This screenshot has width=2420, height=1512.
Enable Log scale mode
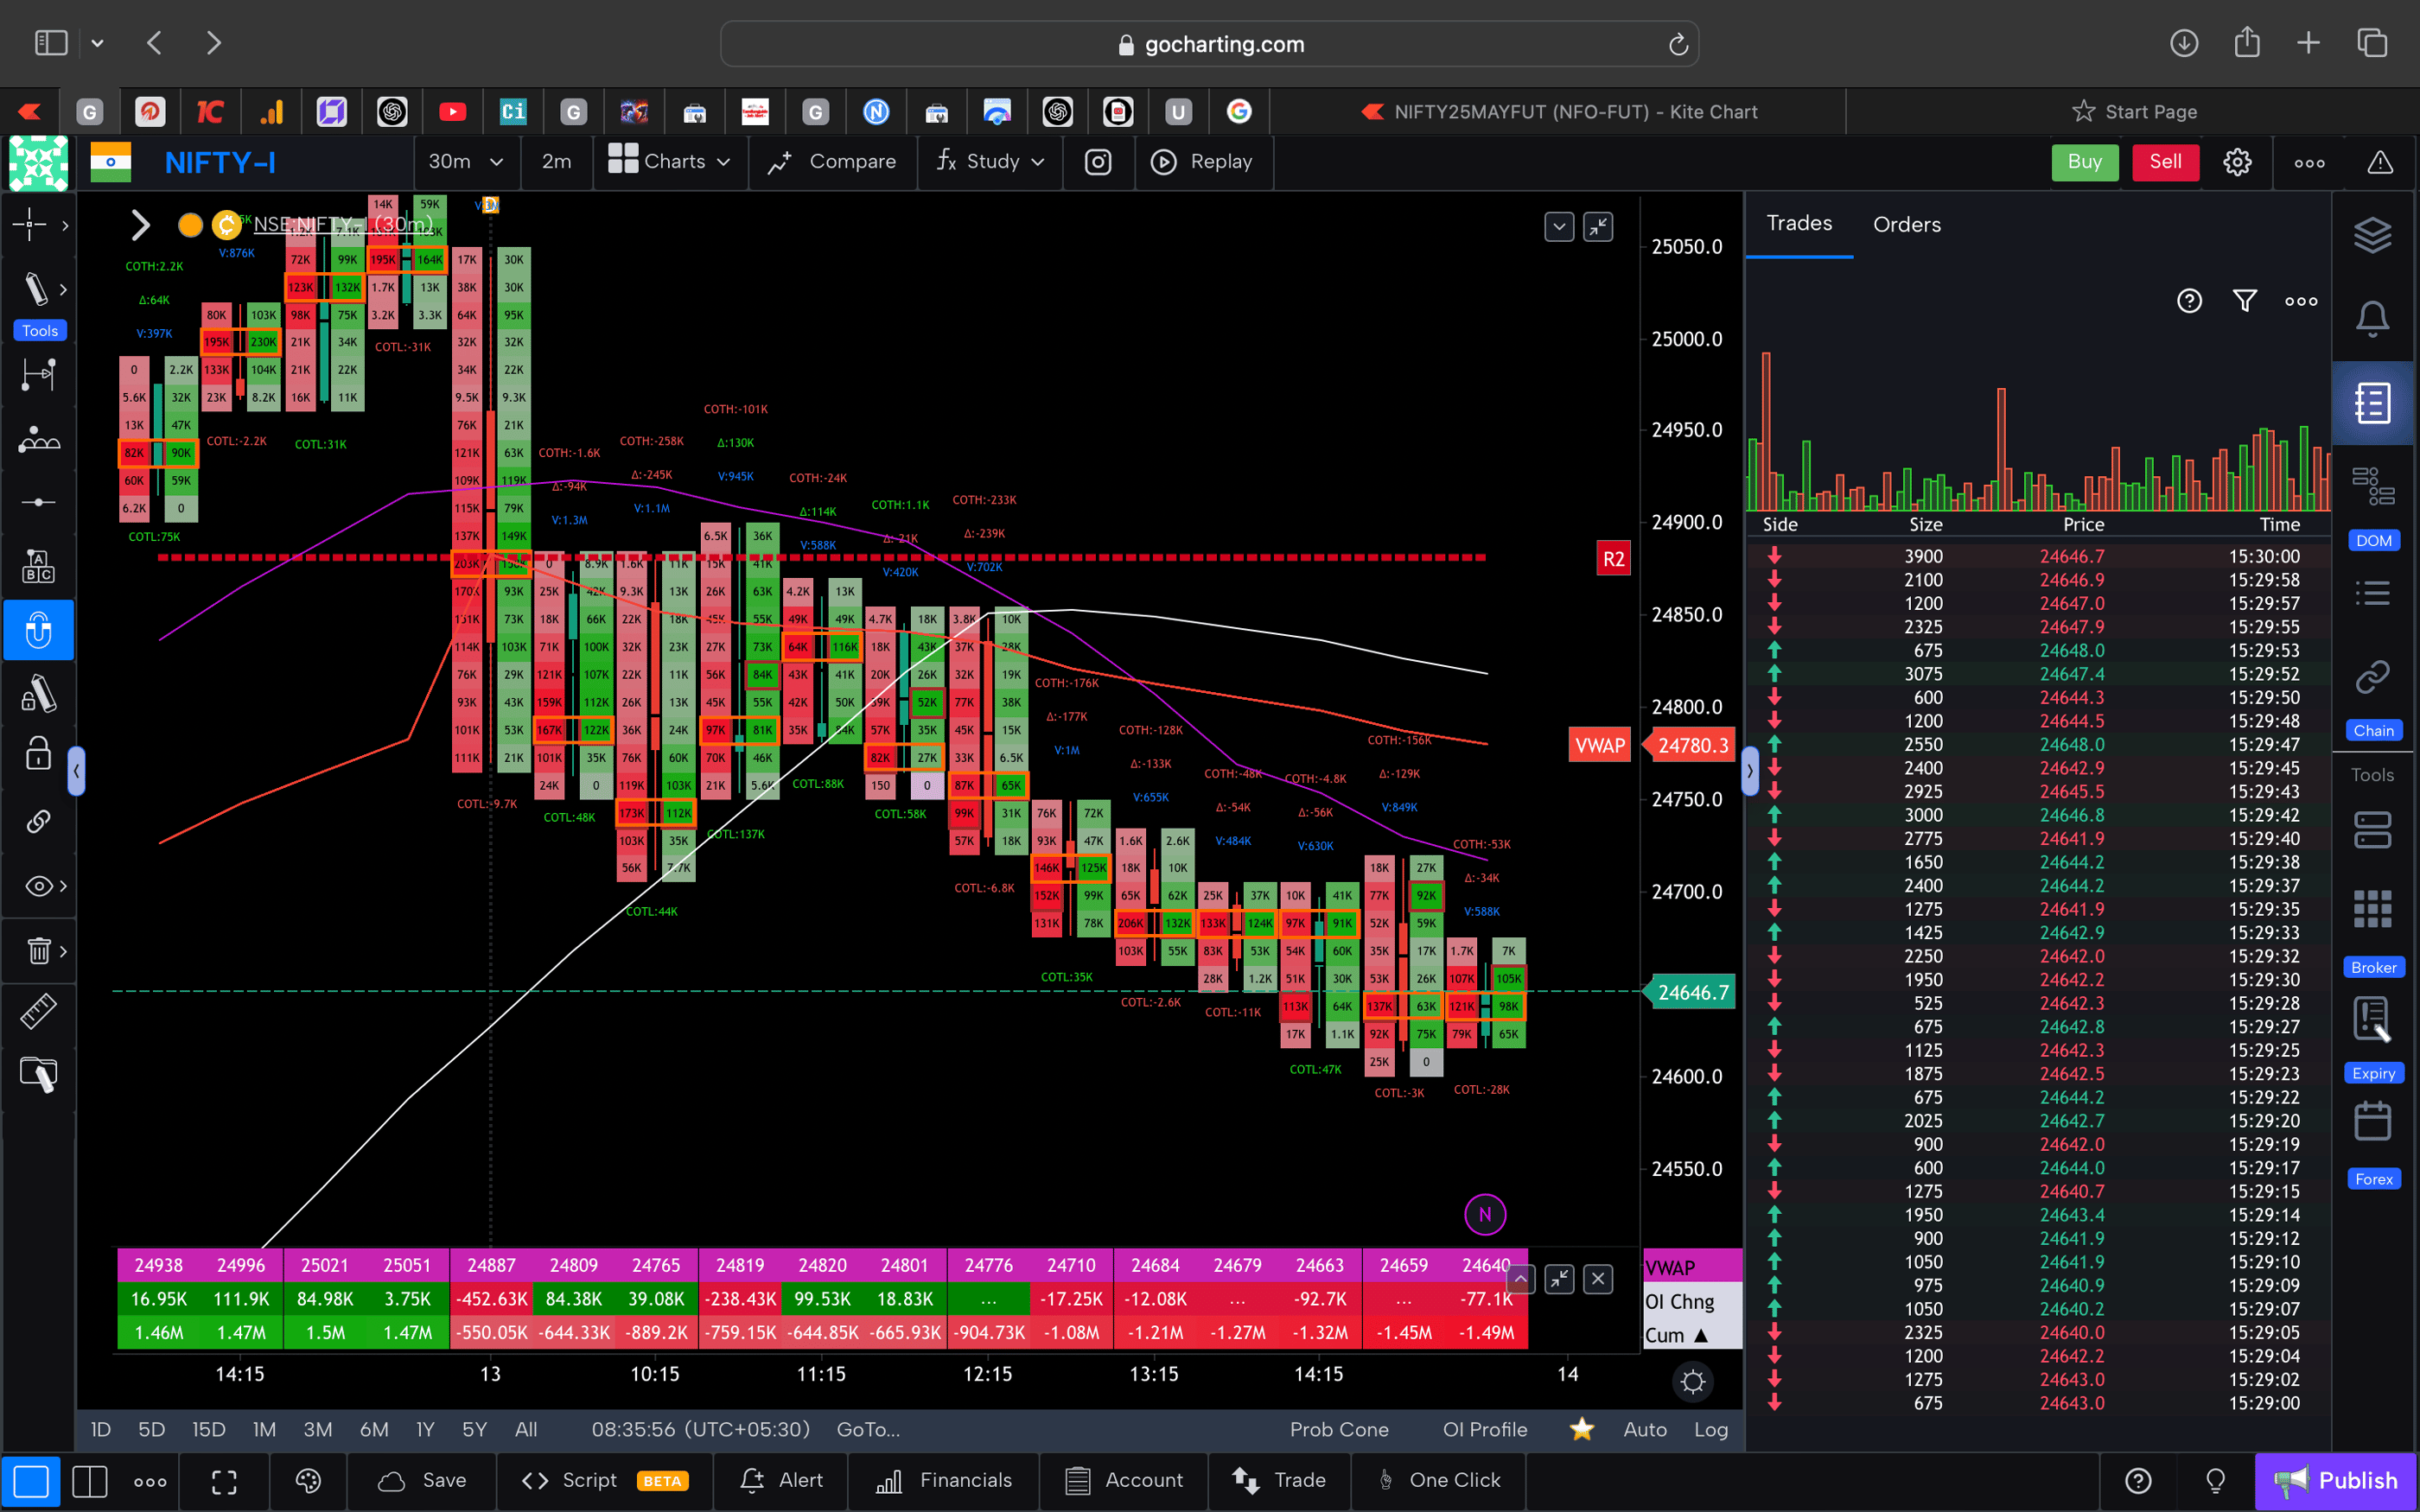[x=1711, y=1429]
